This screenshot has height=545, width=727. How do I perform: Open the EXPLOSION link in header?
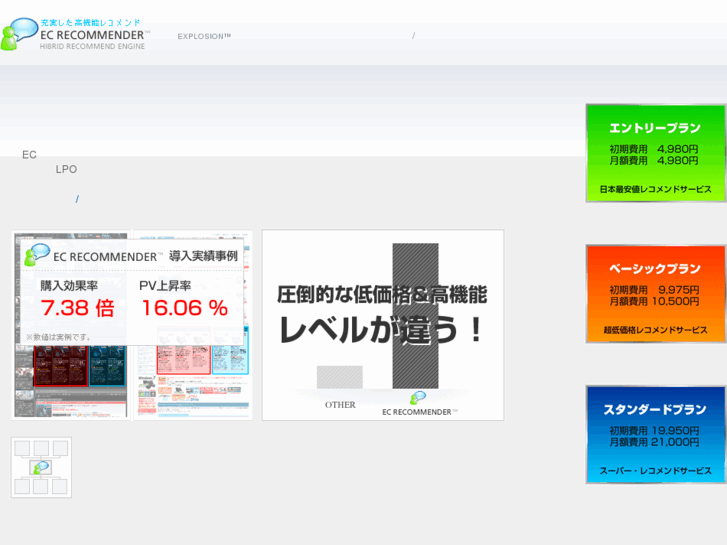click(204, 36)
